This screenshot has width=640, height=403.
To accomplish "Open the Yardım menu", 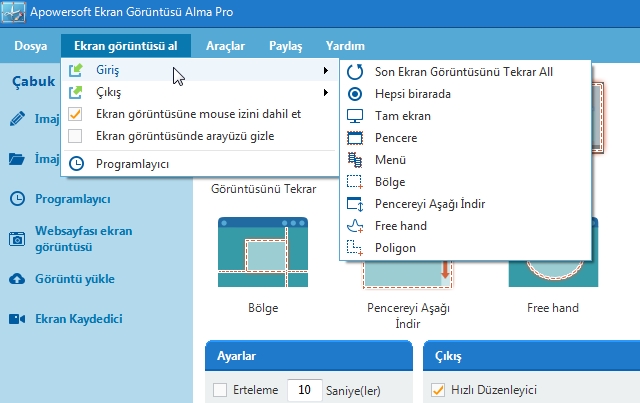I will click(x=345, y=46).
